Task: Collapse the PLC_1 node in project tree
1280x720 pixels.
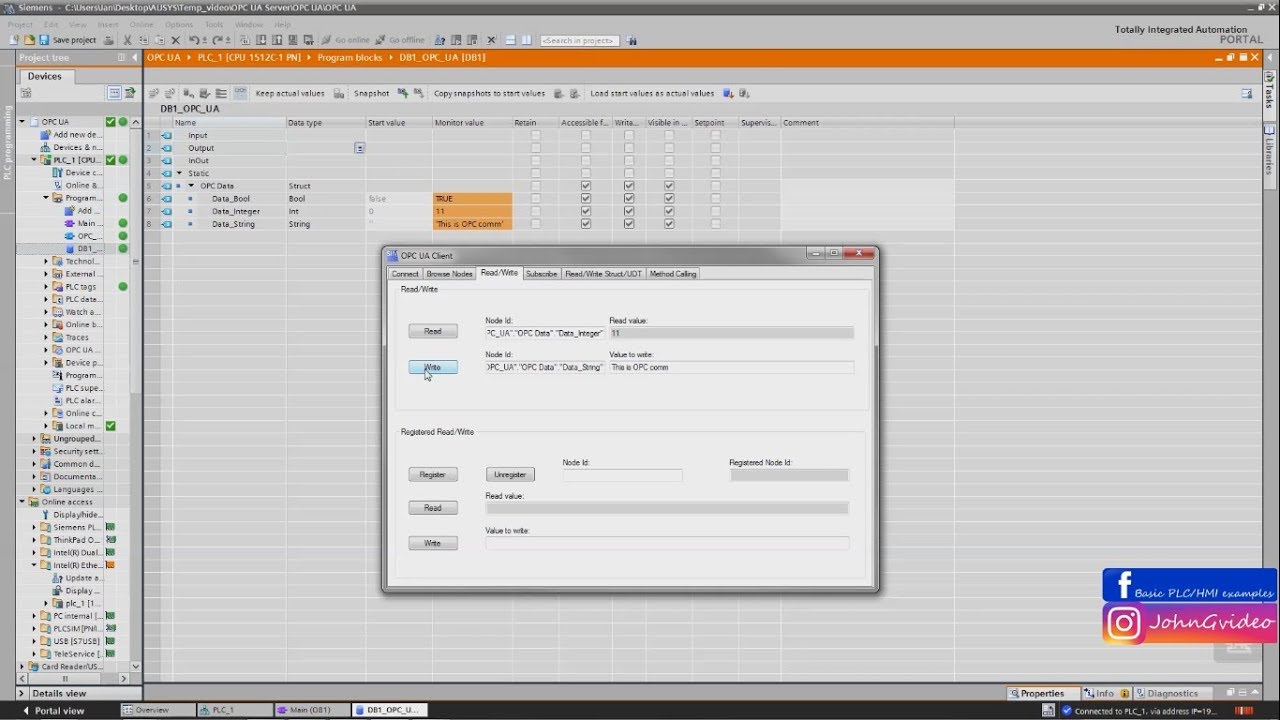Action: tap(34, 160)
